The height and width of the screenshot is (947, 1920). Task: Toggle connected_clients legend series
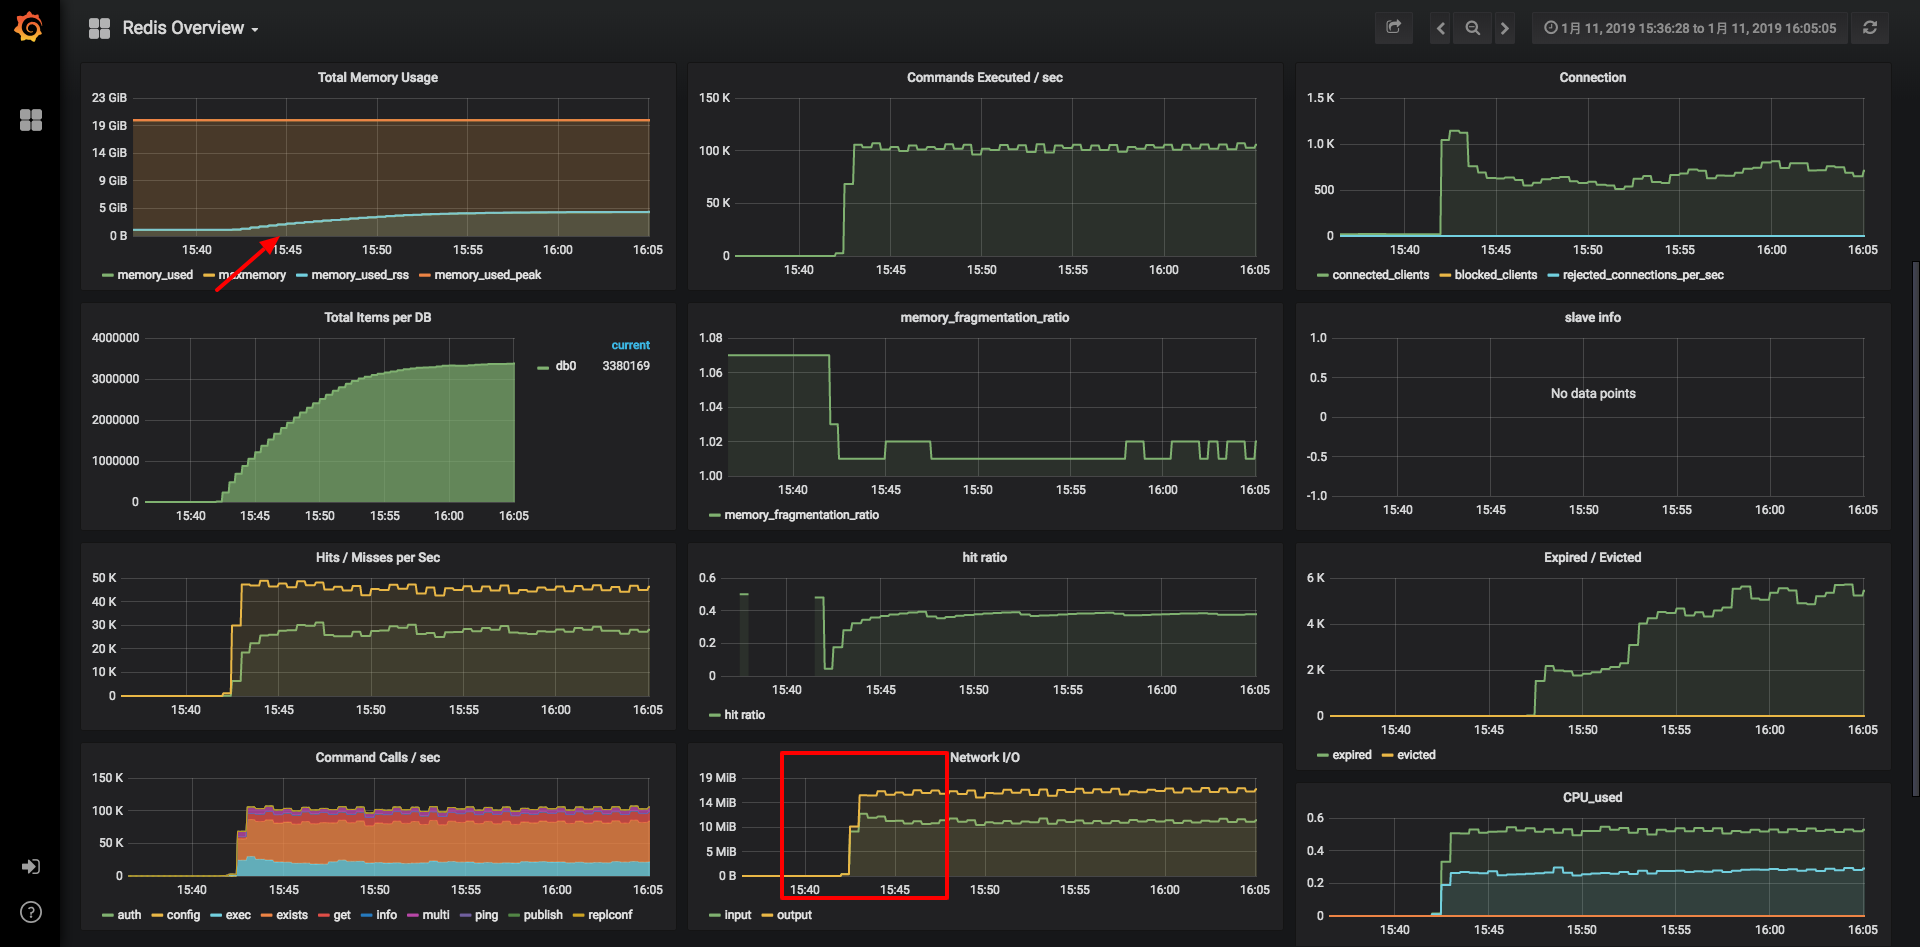coord(1381,275)
